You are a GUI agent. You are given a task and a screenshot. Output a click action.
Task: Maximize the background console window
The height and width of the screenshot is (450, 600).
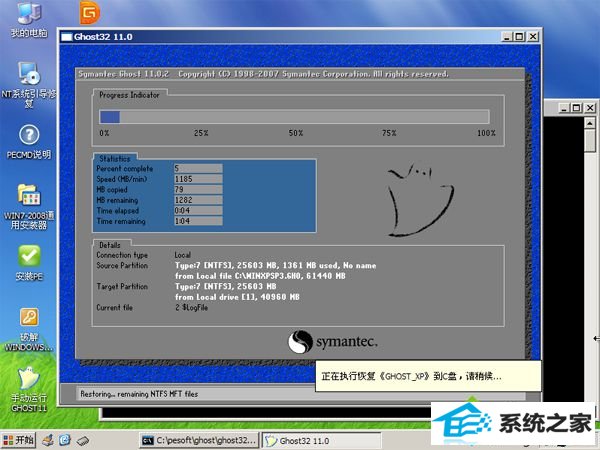coord(577,108)
